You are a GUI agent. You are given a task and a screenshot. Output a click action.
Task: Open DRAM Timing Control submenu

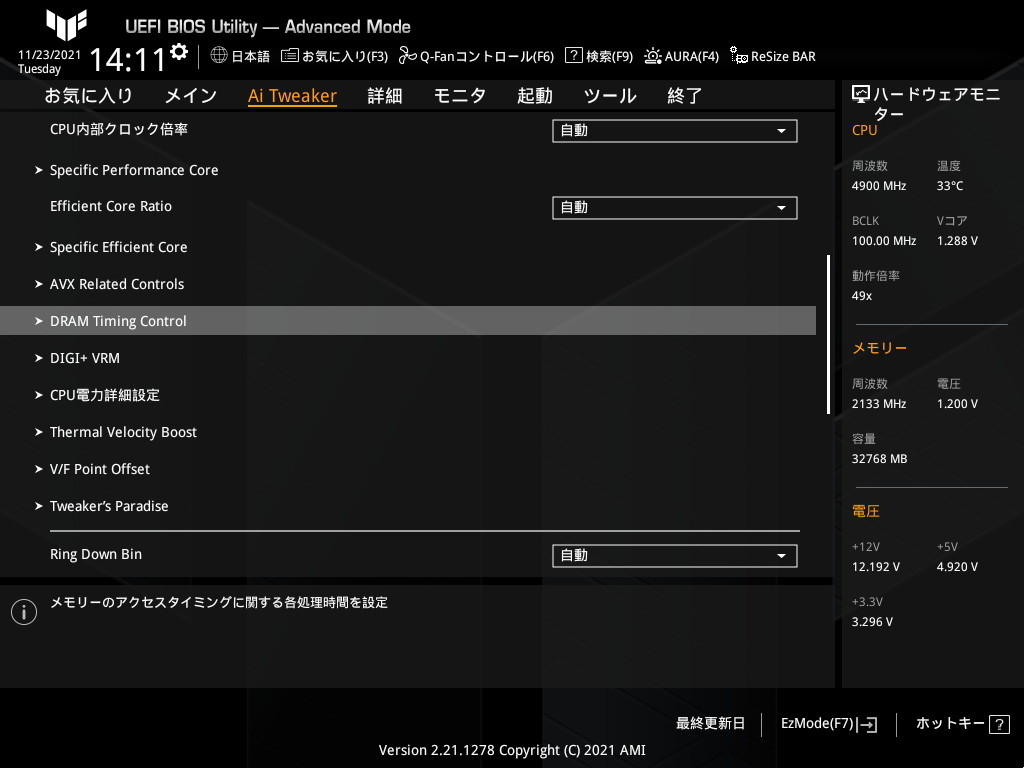(408, 321)
